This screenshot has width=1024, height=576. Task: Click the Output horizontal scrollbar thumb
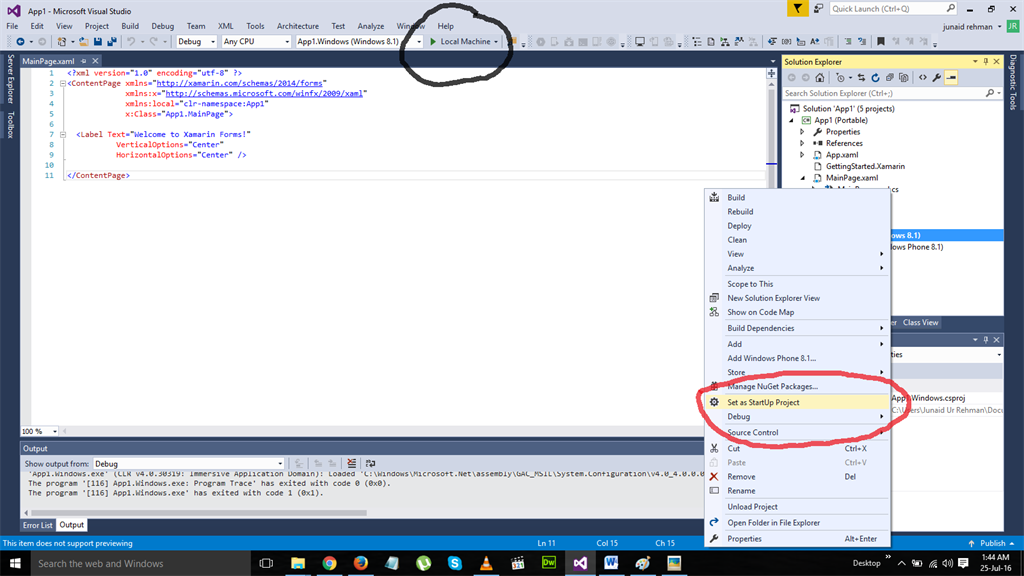[199, 513]
